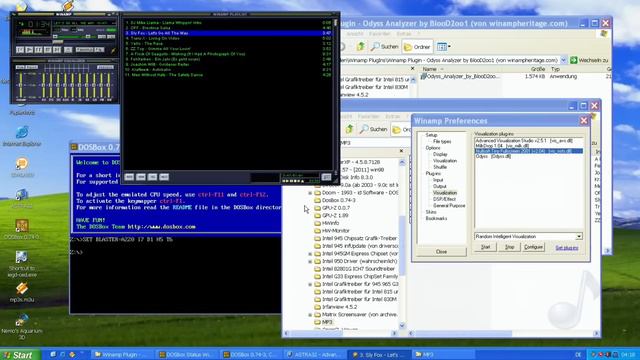Close folder pane in Odyss explorer window
The image size is (640, 360).
point(412,69)
